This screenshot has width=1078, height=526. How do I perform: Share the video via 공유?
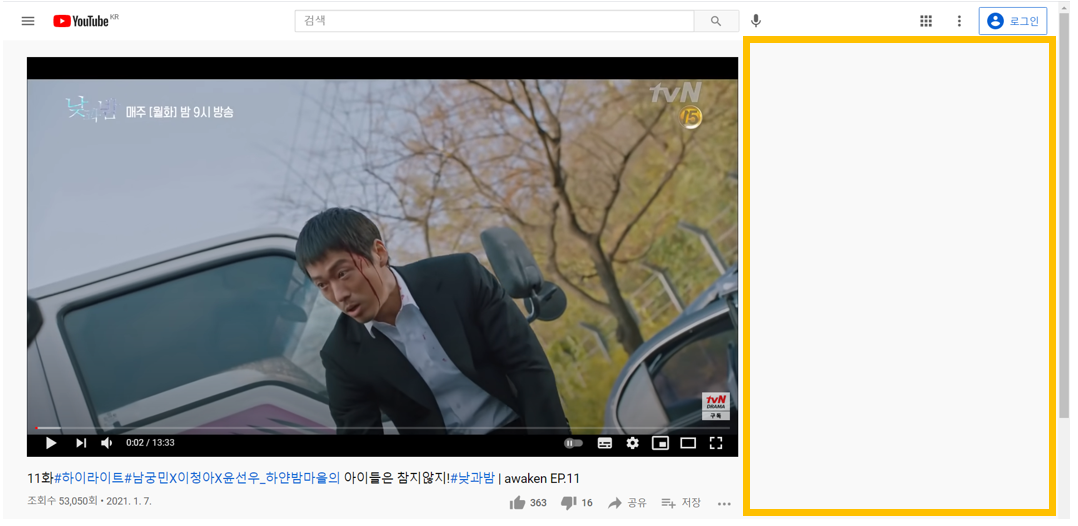point(627,503)
